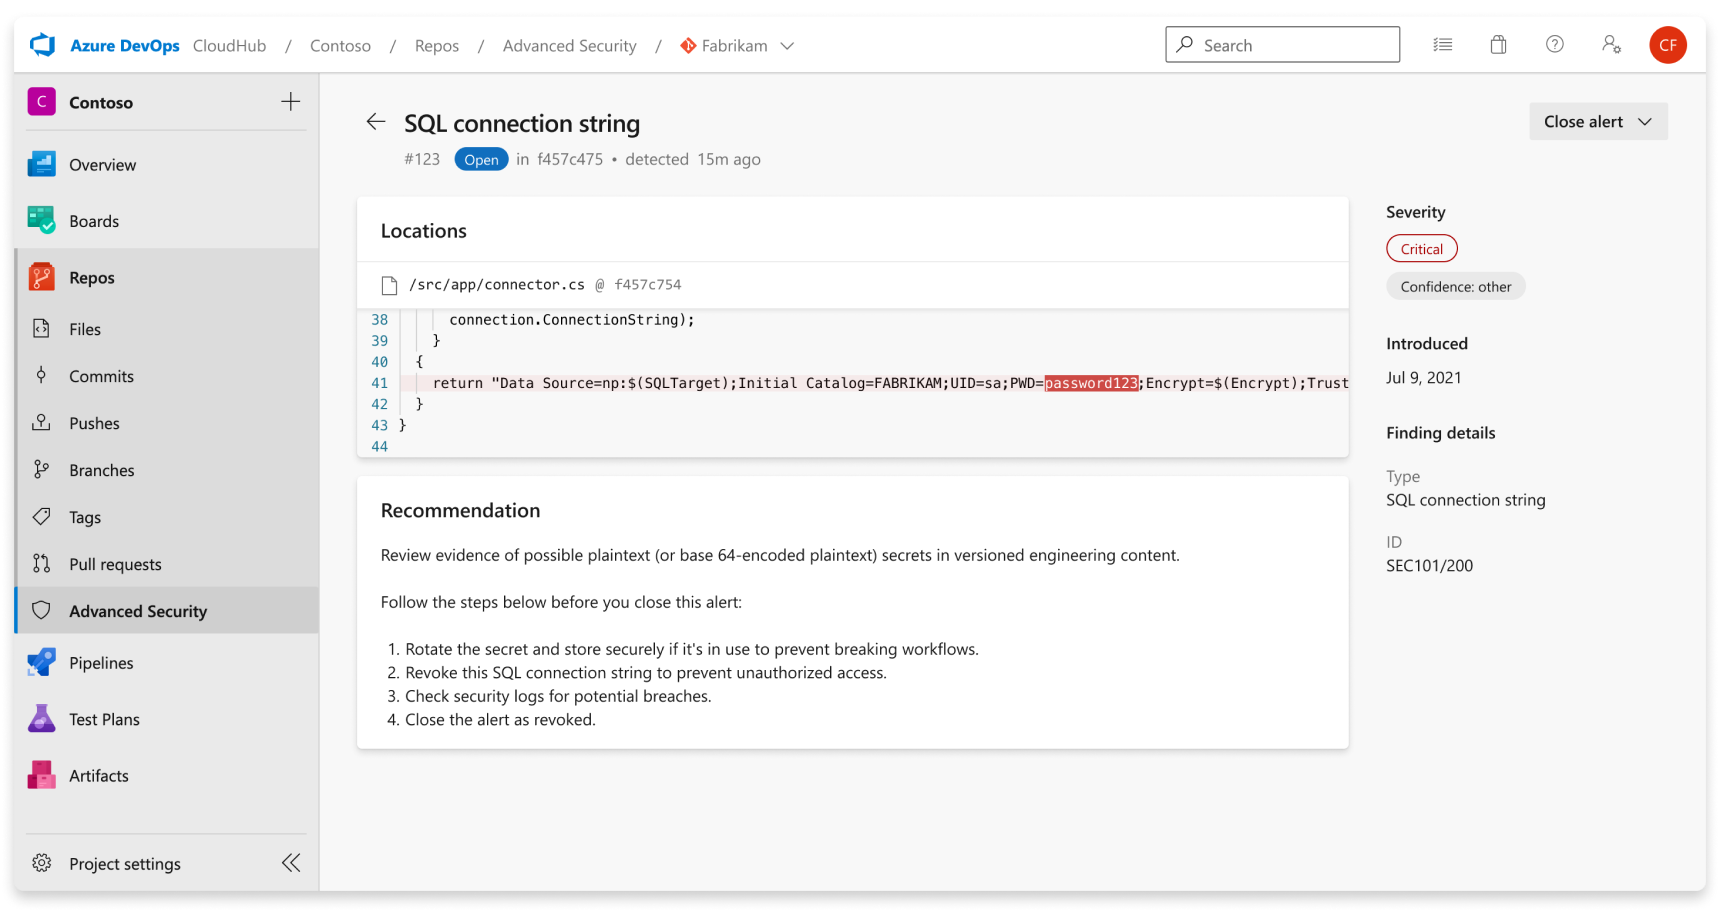Screen dimensions: 1720x912
Task: Open the work items list icon
Action: [1442, 45]
